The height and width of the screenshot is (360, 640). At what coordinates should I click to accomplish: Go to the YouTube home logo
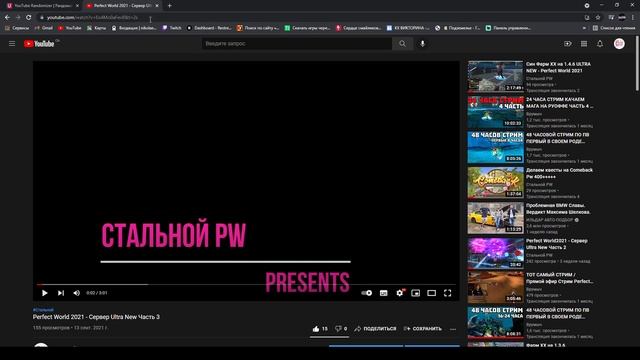[x=39, y=44]
